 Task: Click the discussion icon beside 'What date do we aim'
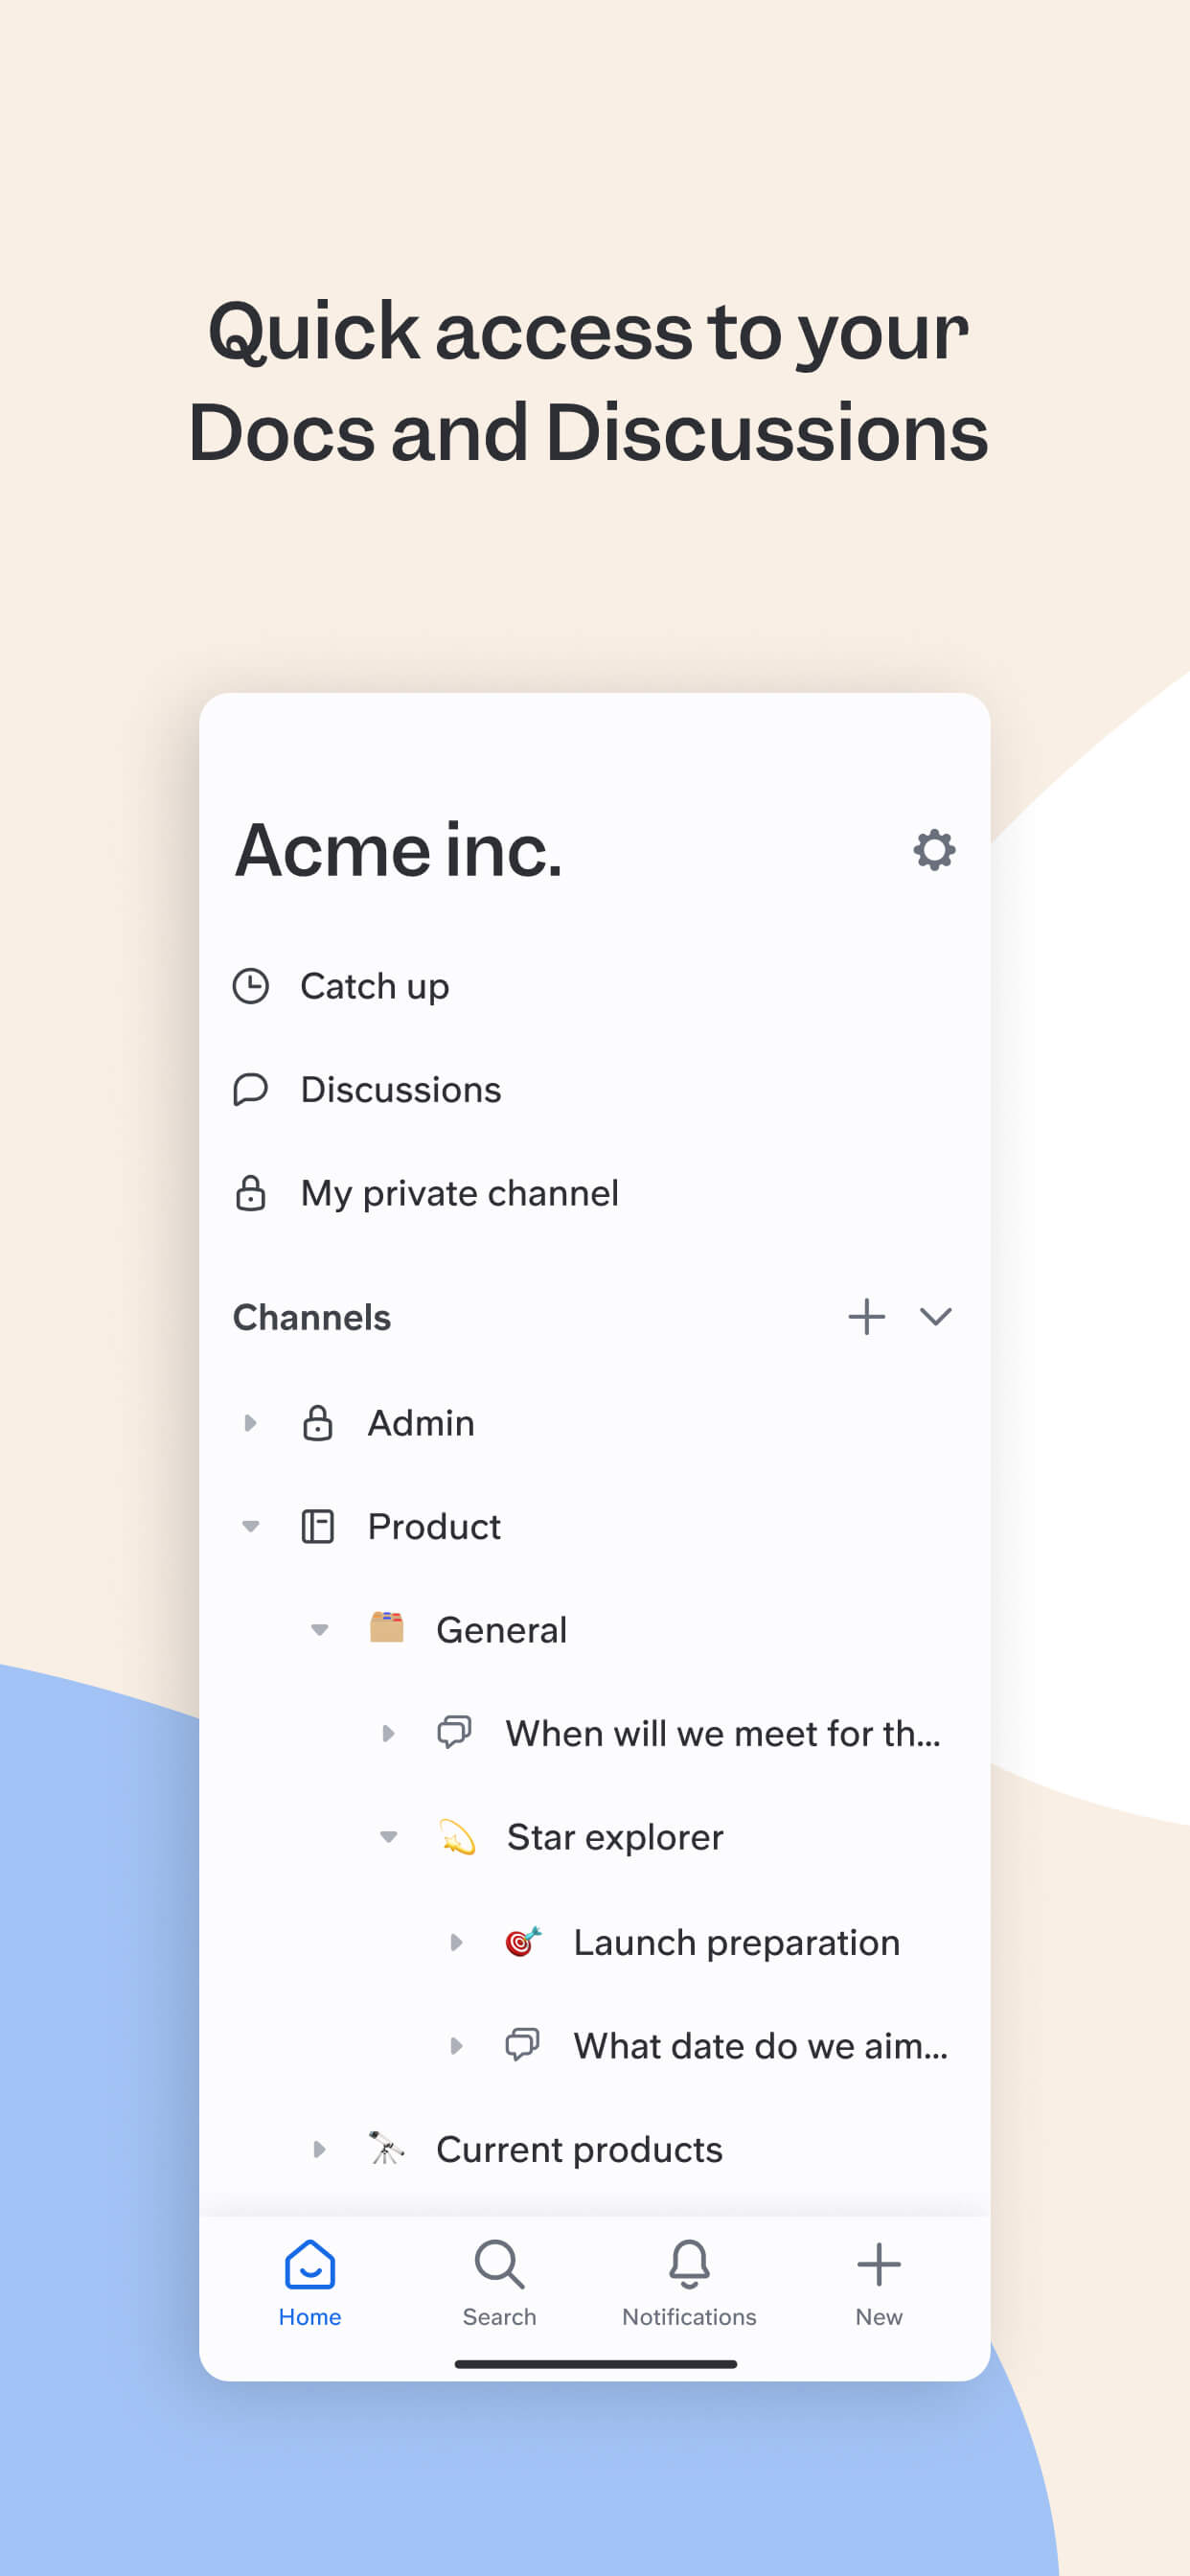[522, 2045]
